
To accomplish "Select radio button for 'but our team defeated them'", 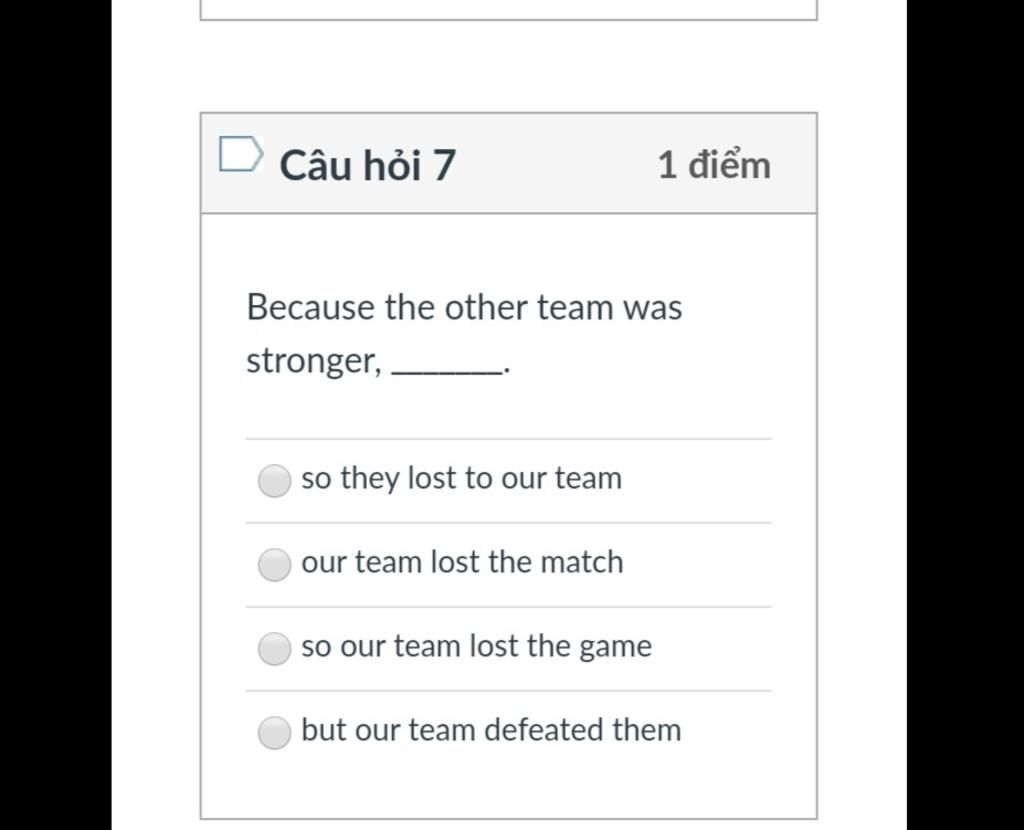I will tap(274, 732).
